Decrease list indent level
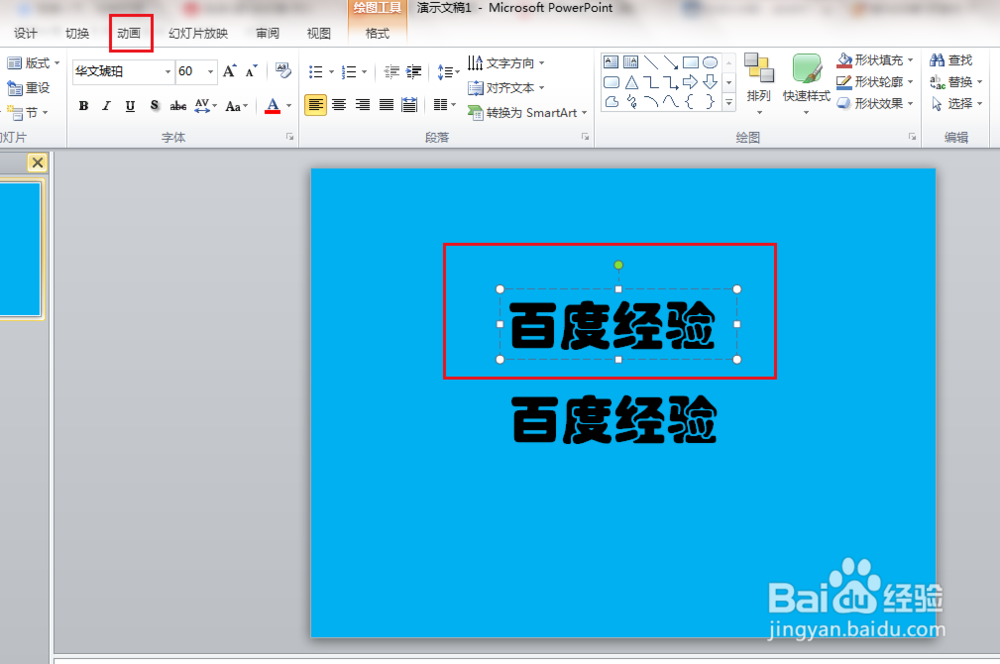Viewport: 1000px width, 664px height. click(392, 72)
